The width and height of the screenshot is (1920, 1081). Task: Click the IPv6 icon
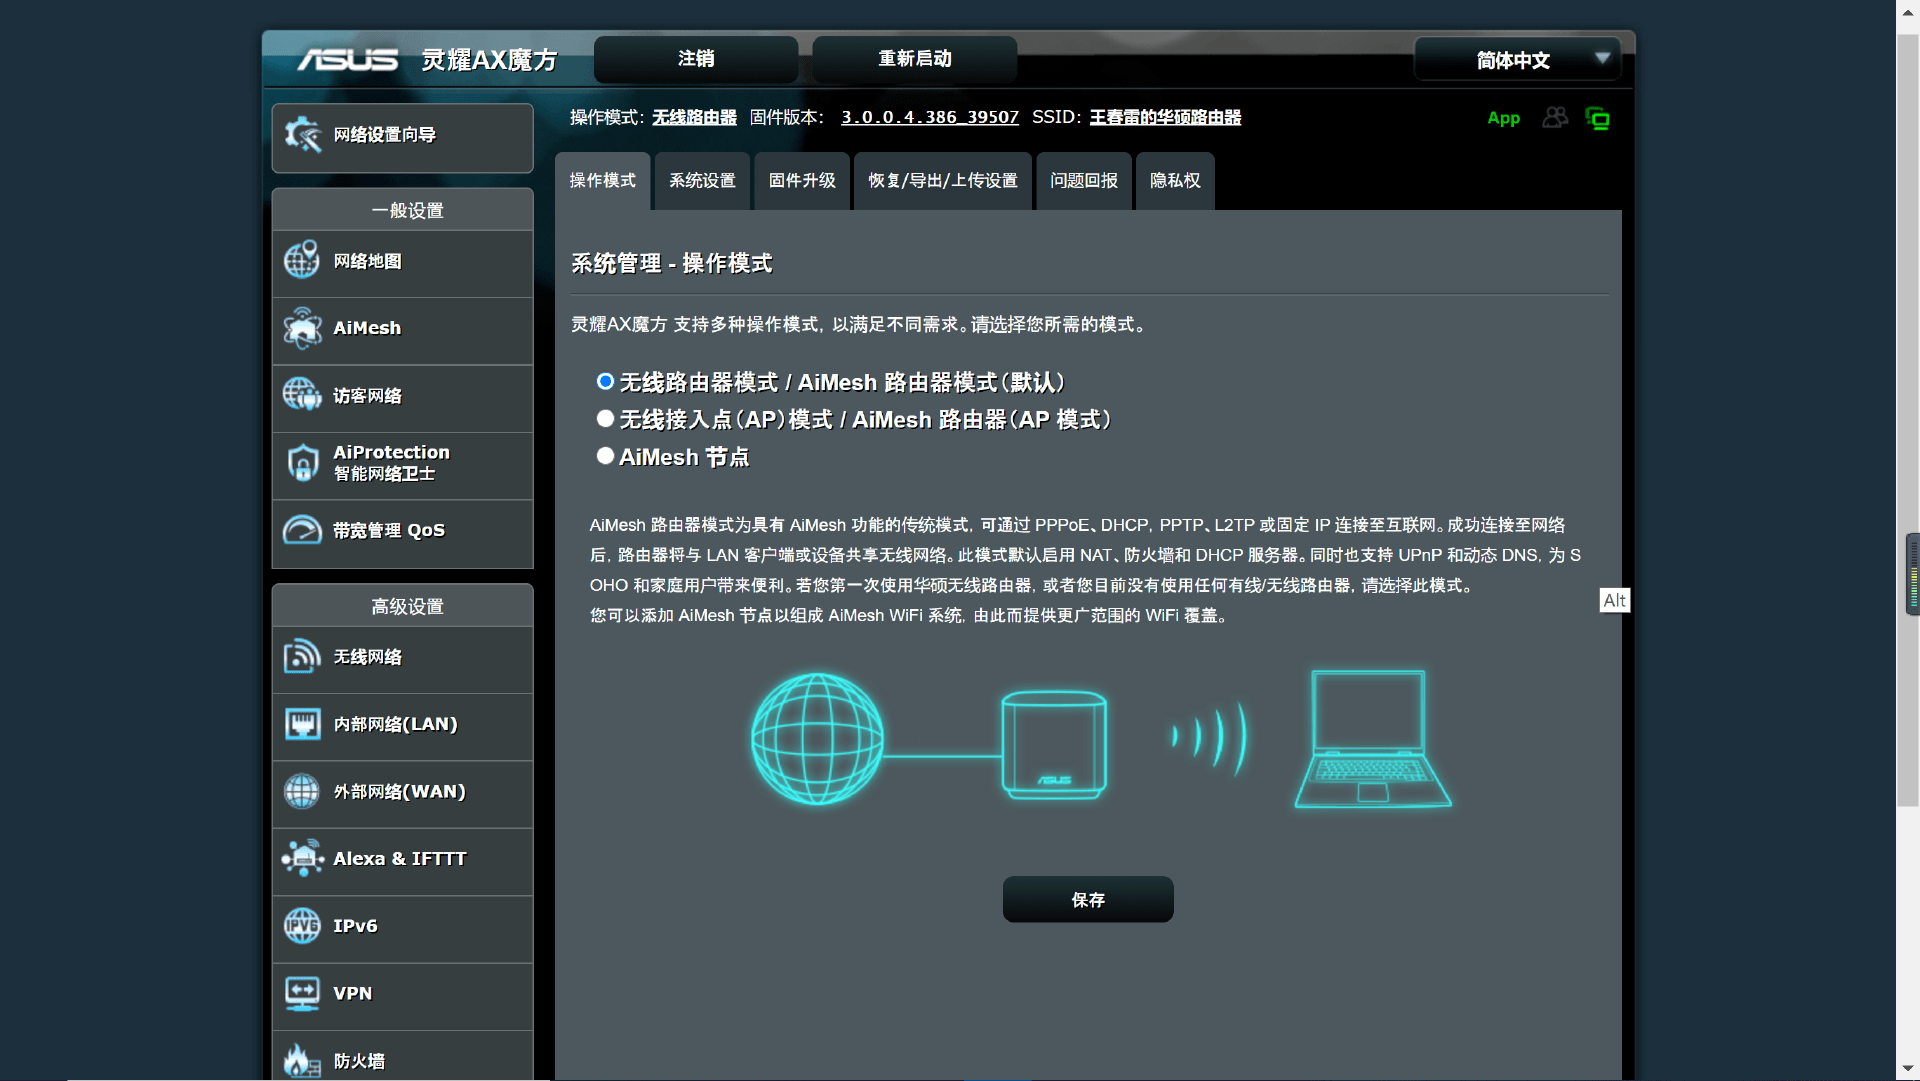coord(302,925)
